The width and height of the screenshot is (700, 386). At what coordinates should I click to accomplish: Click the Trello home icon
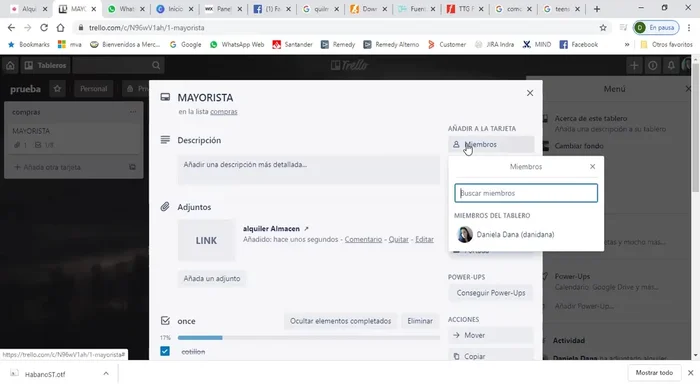[x=10, y=66]
